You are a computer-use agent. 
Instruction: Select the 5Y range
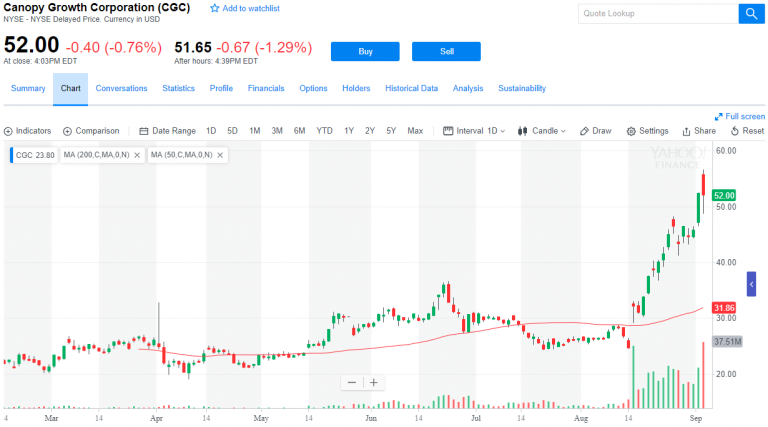(x=391, y=131)
